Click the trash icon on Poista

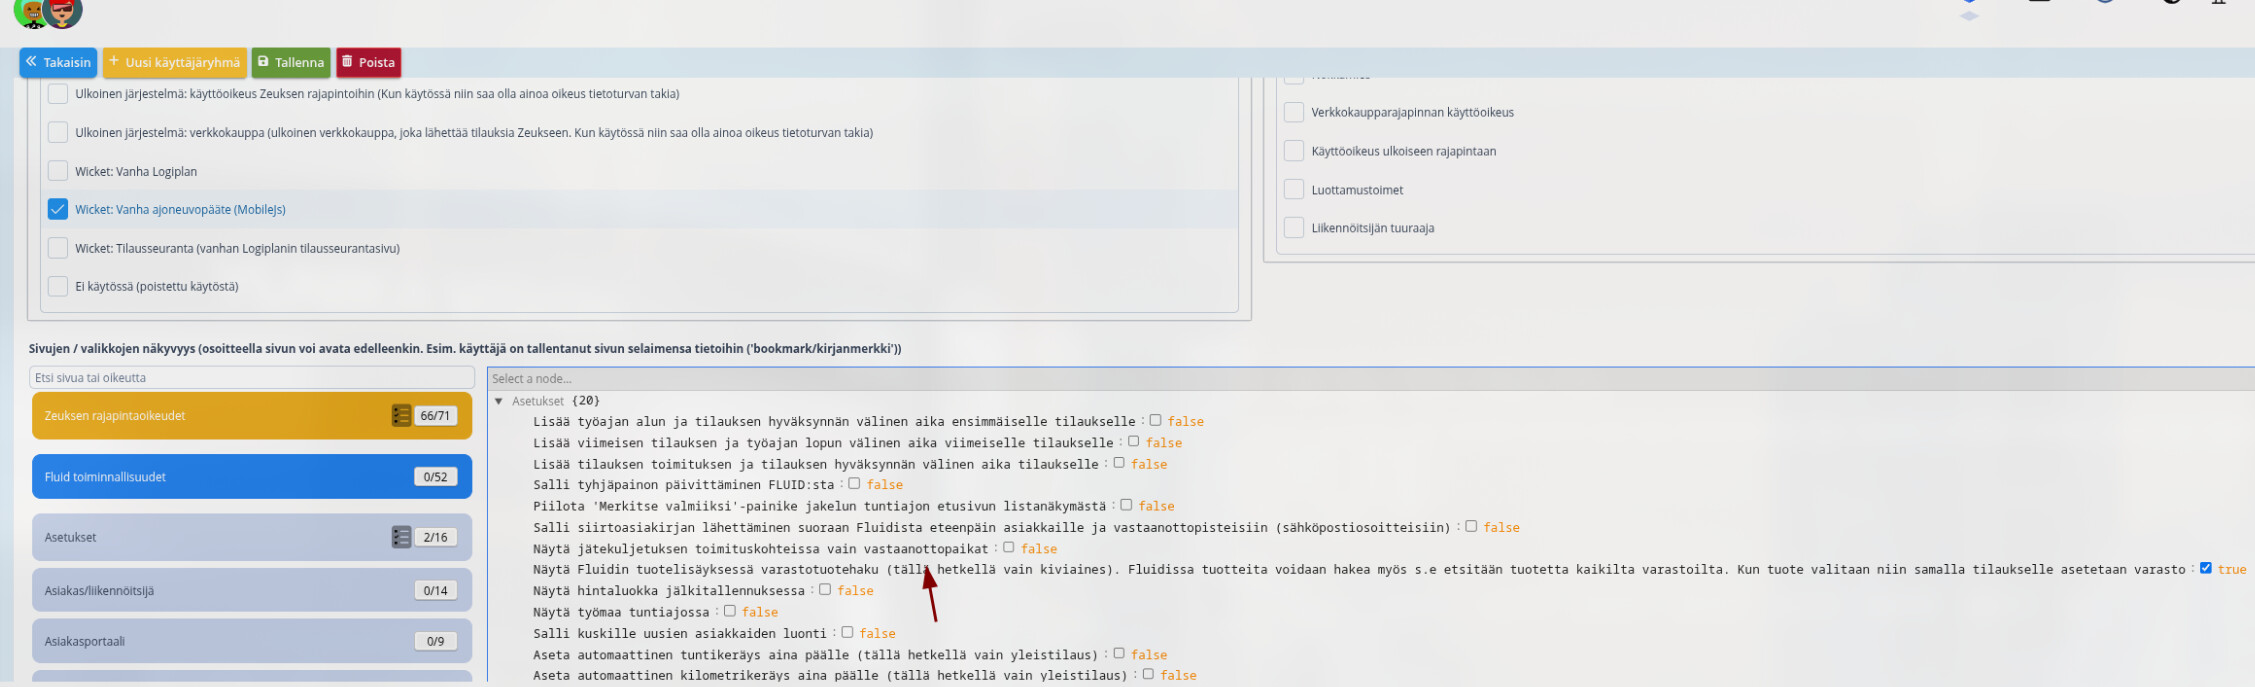coord(347,62)
